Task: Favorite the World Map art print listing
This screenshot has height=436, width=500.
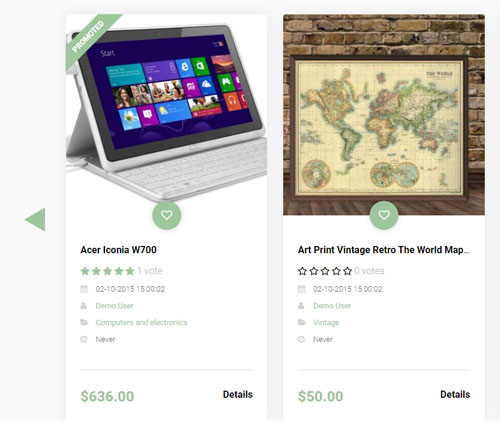Action: (x=384, y=215)
